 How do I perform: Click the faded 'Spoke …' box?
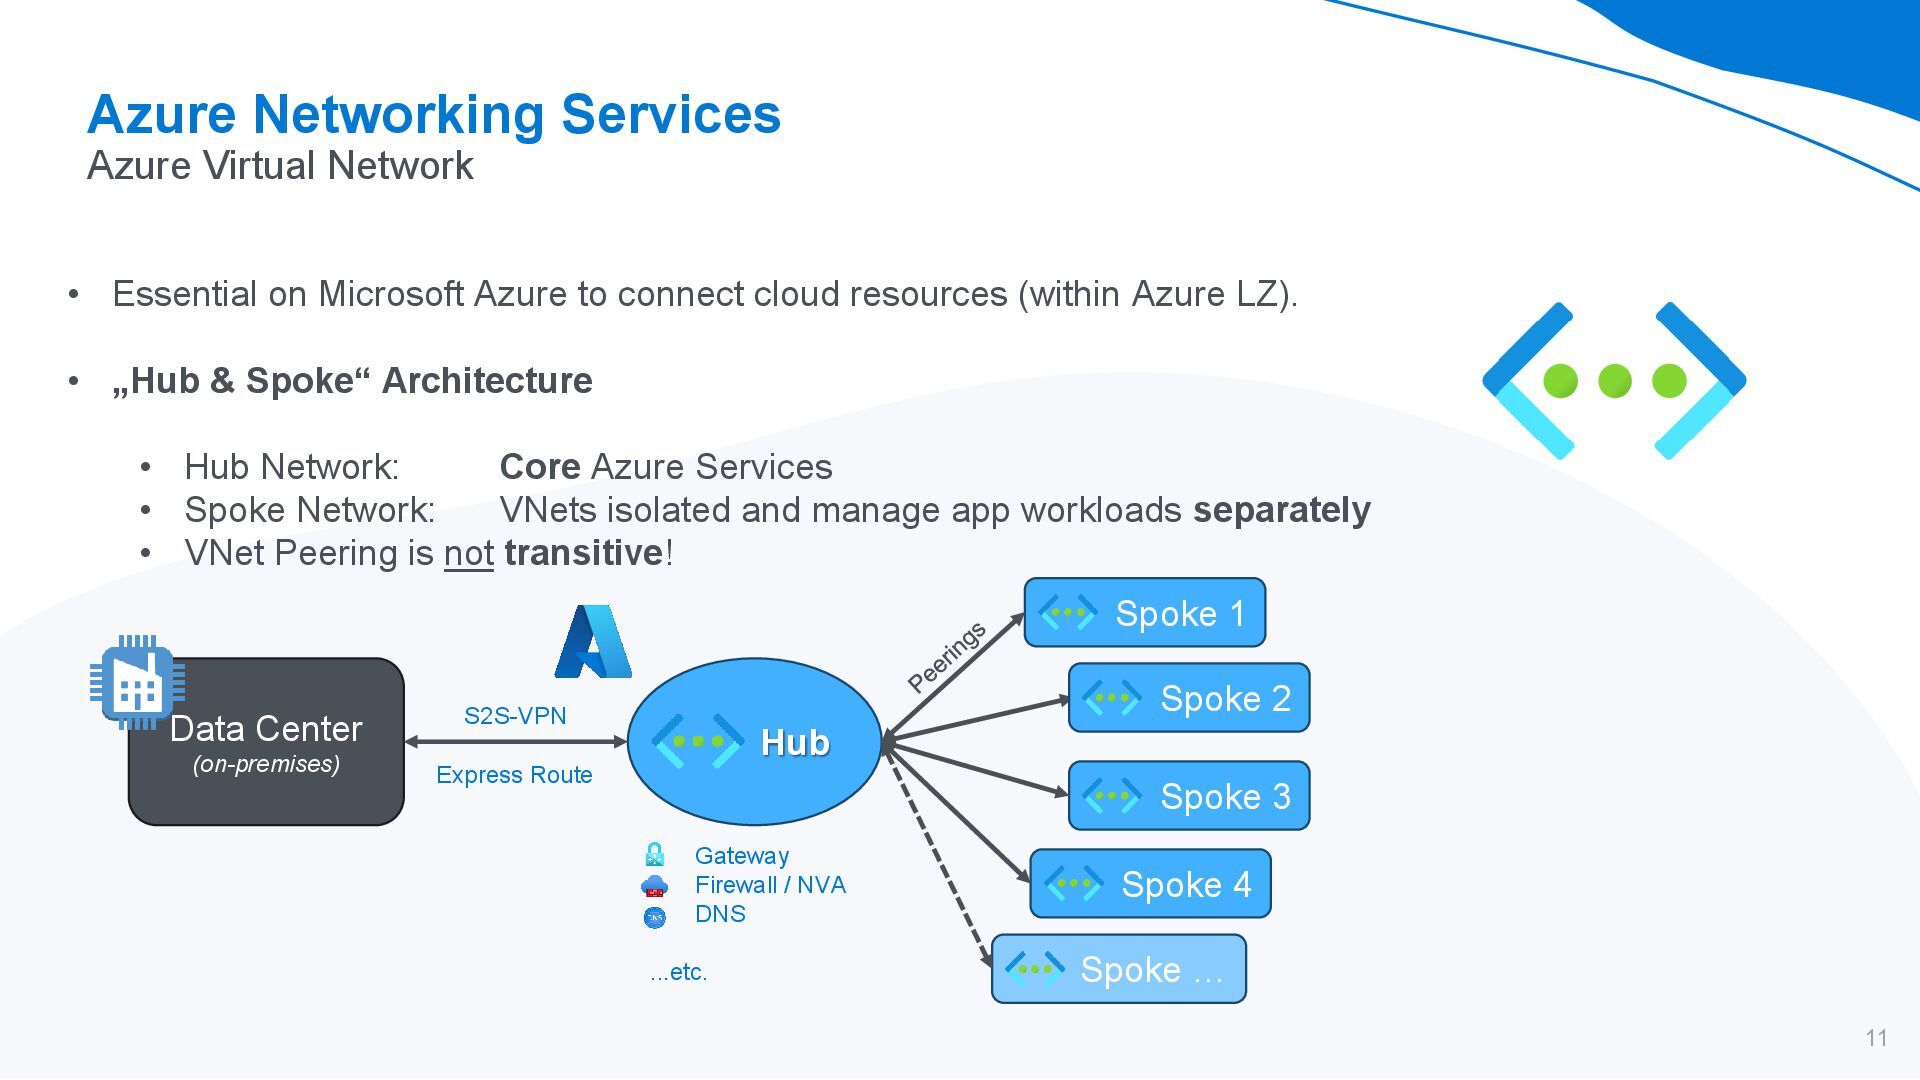tap(1118, 969)
